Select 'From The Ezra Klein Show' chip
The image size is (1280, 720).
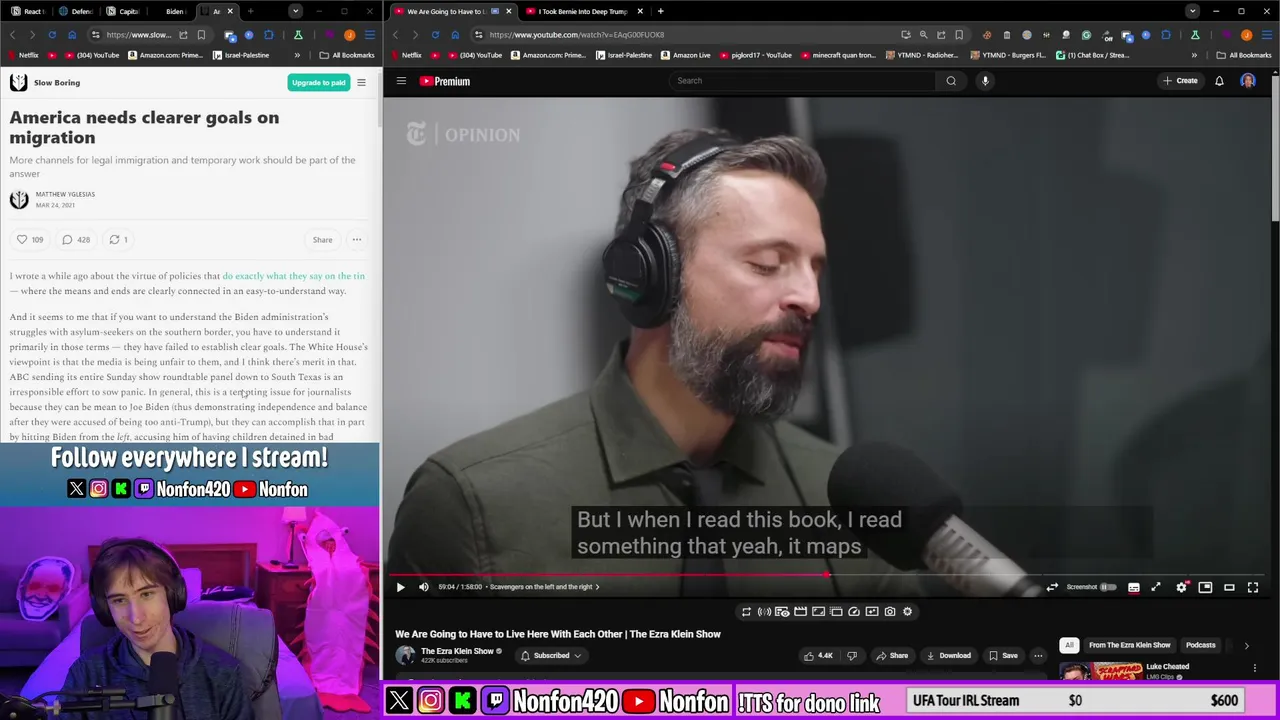[1129, 645]
